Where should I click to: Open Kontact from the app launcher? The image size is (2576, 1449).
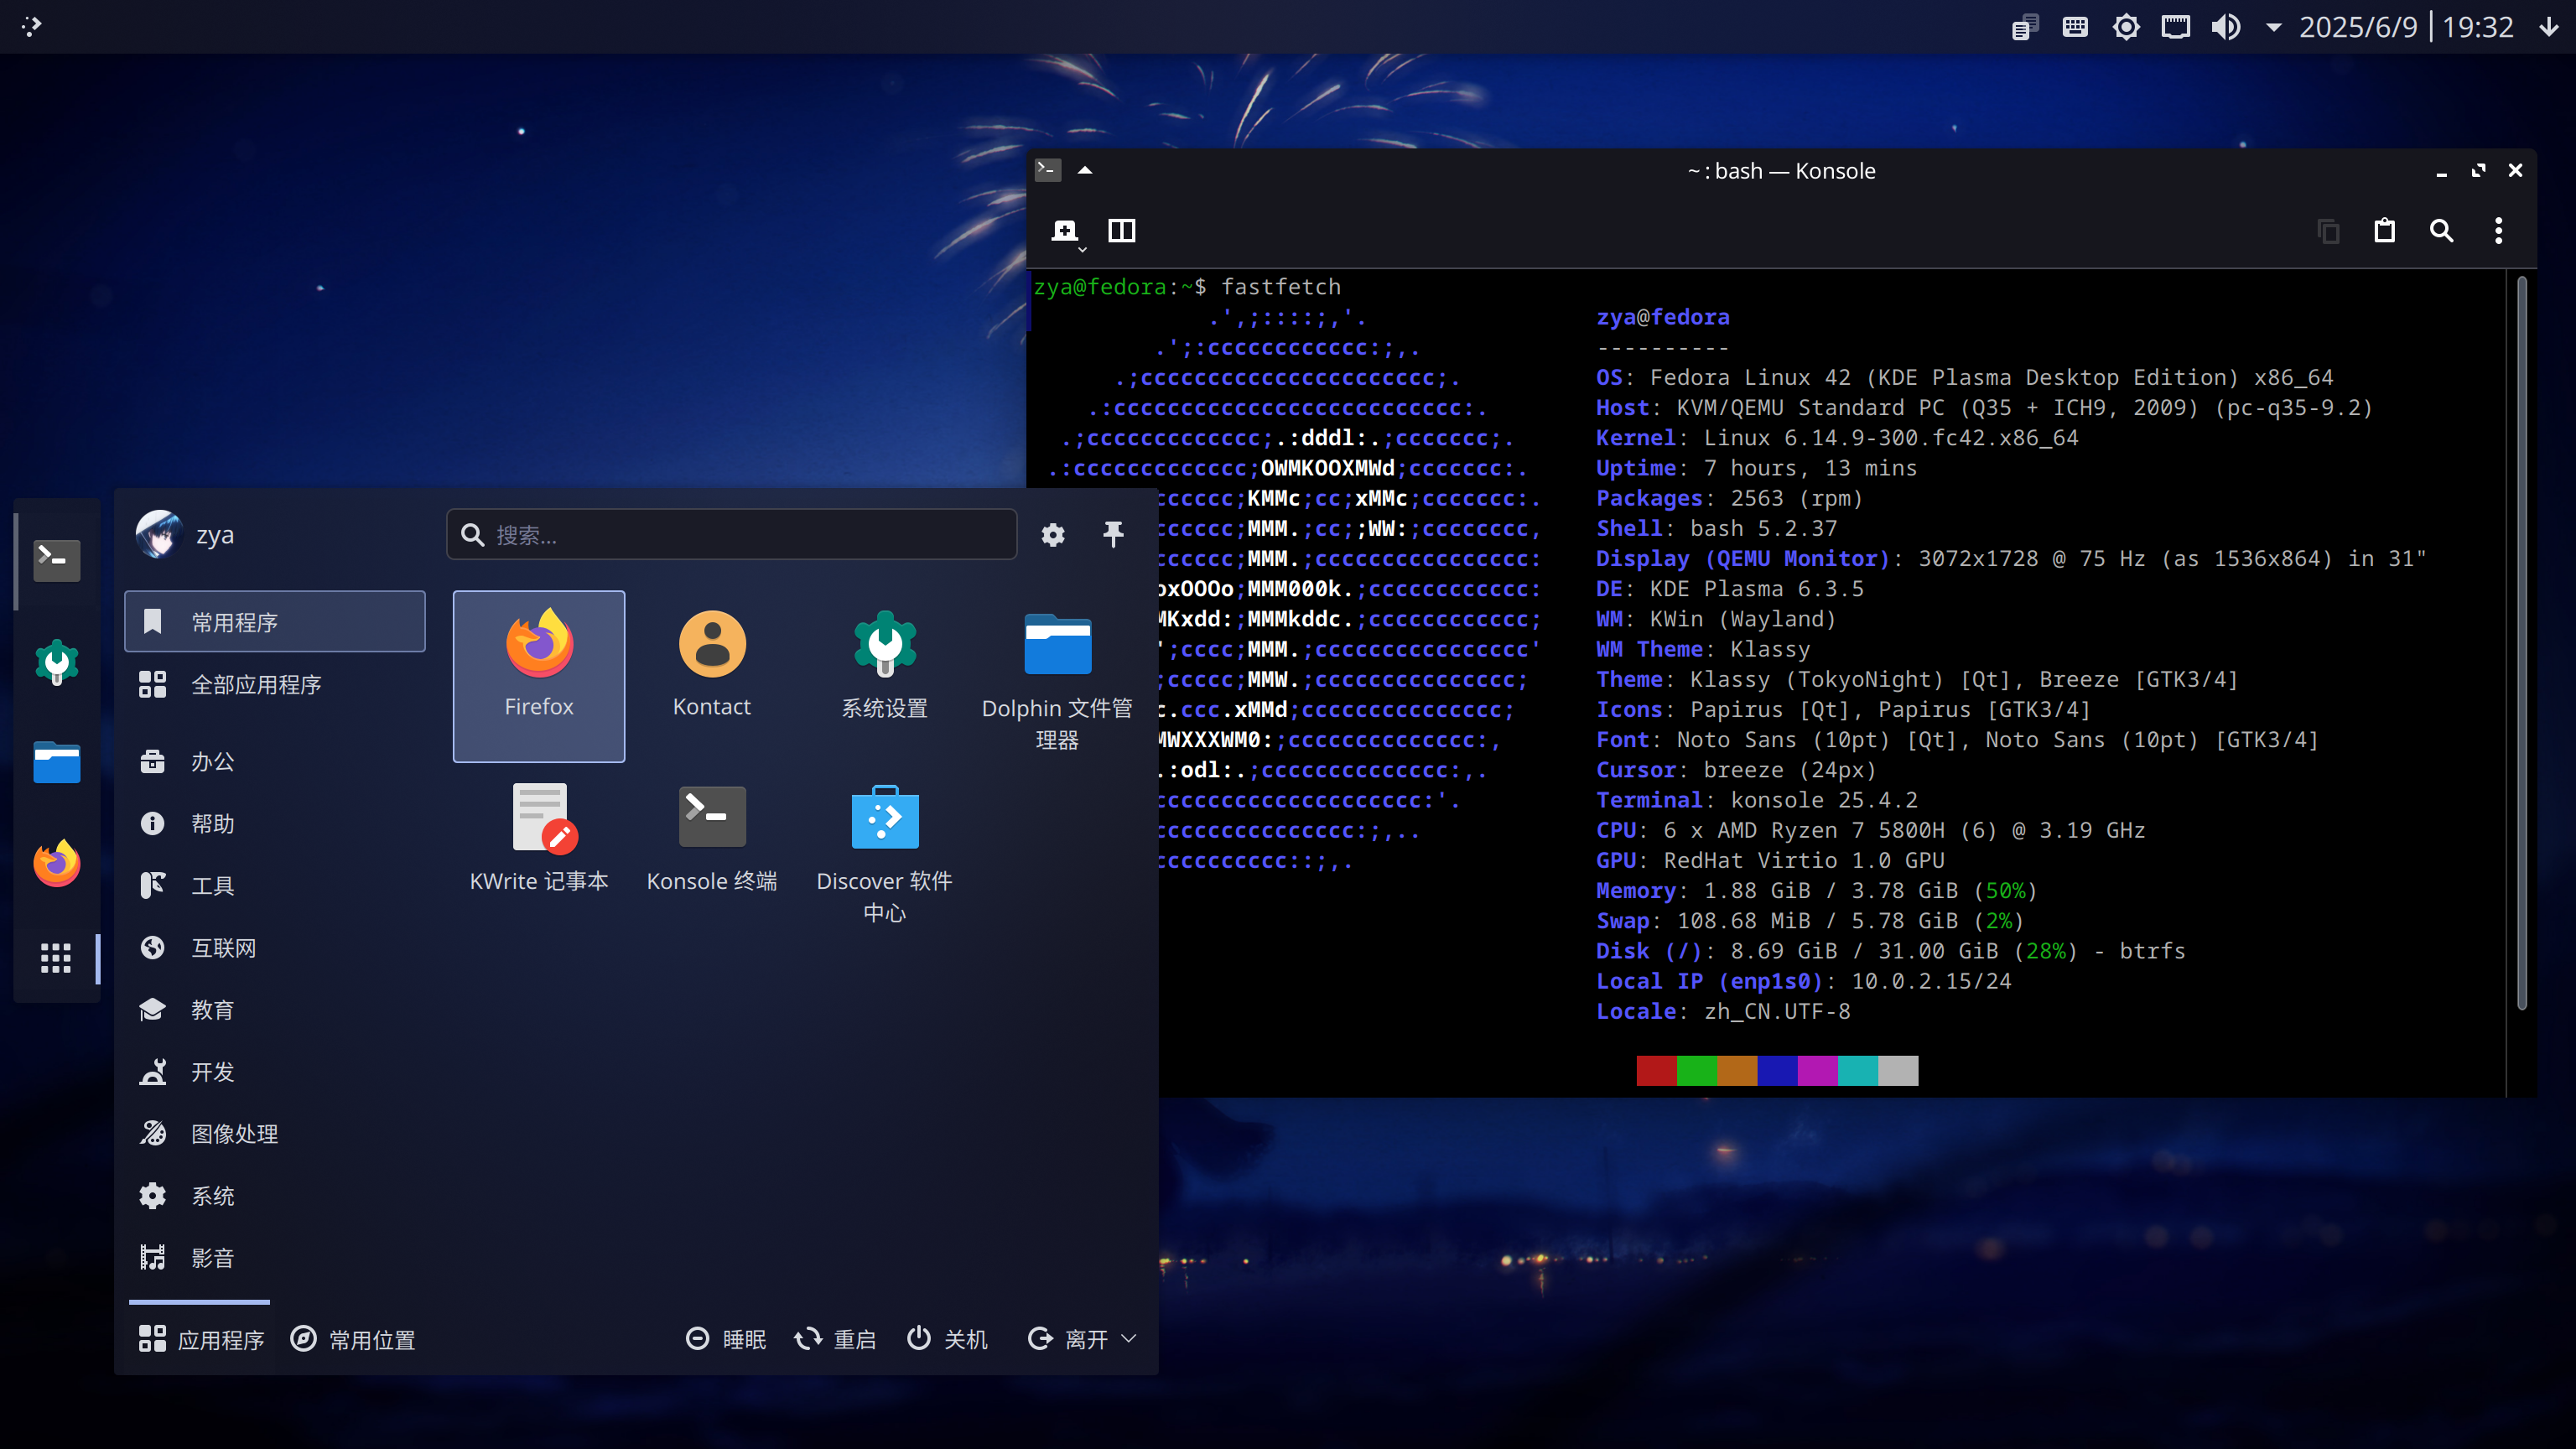tap(712, 676)
